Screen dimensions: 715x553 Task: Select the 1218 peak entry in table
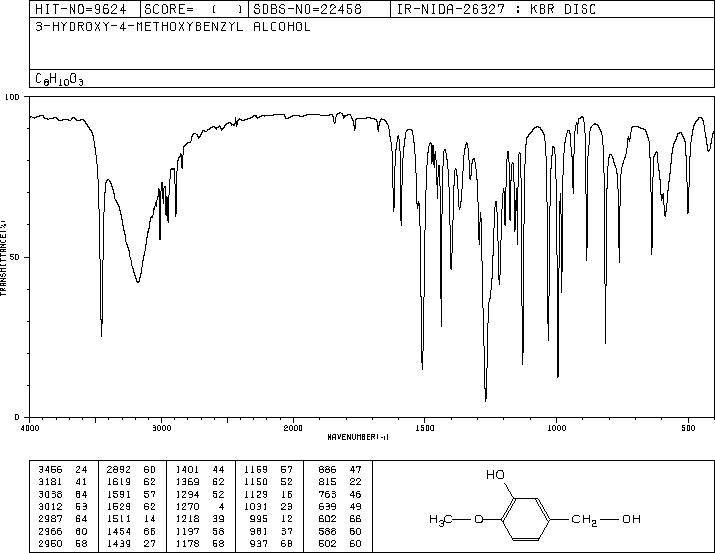coord(200,519)
